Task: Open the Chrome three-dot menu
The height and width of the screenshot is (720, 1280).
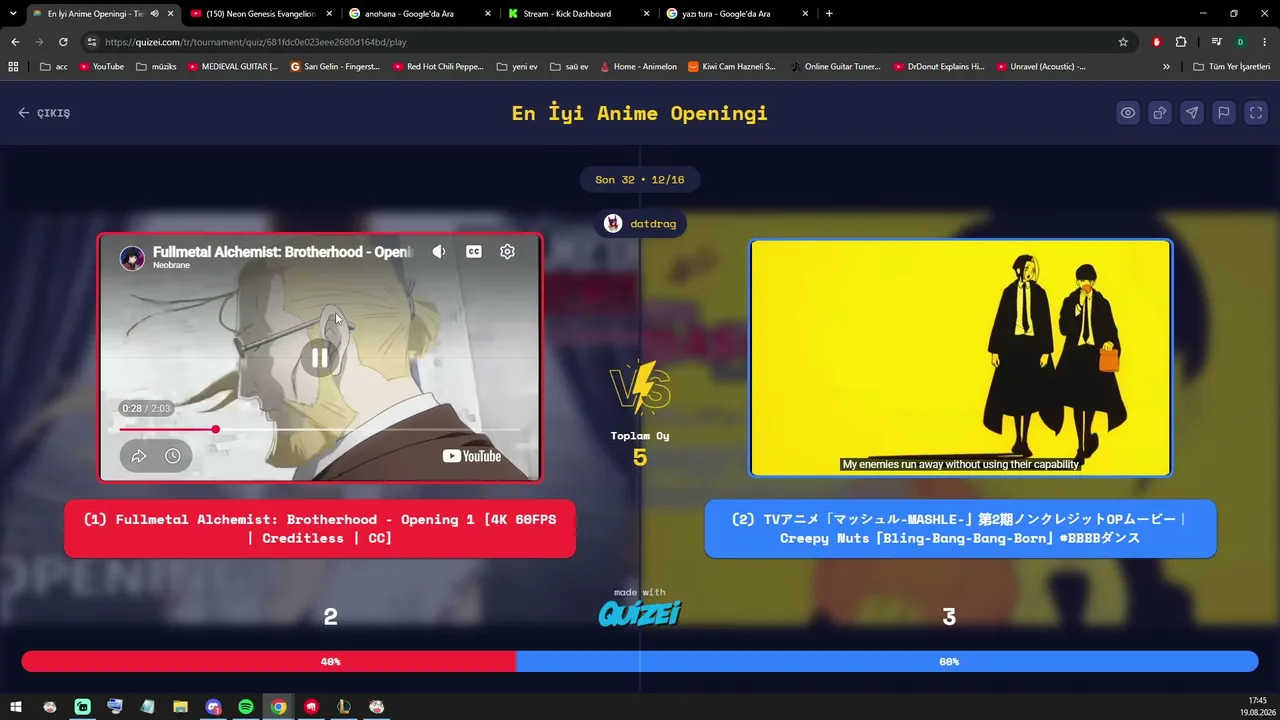Action: pyautogui.click(x=1265, y=42)
